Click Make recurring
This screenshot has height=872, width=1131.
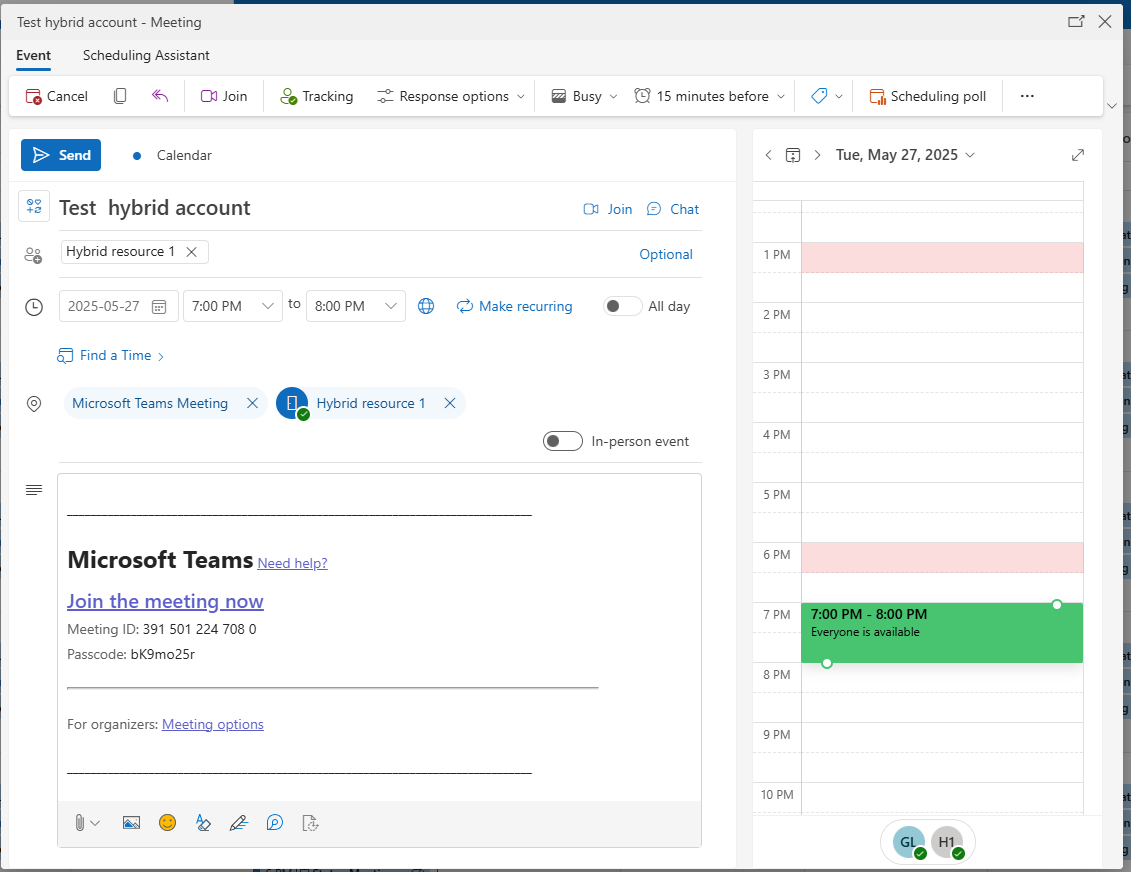click(x=514, y=307)
